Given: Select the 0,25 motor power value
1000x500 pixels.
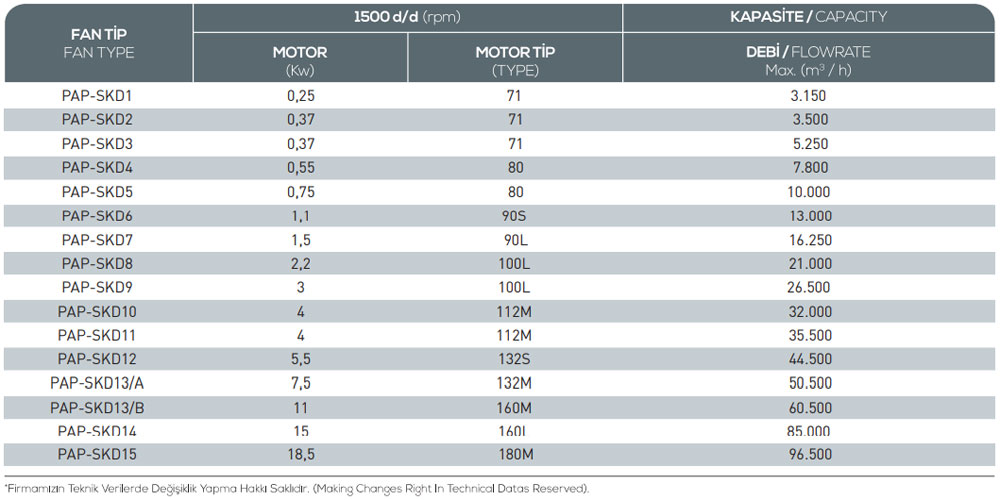Looking at the screenshot, I should pyautogui.click(x=300, y=96).
